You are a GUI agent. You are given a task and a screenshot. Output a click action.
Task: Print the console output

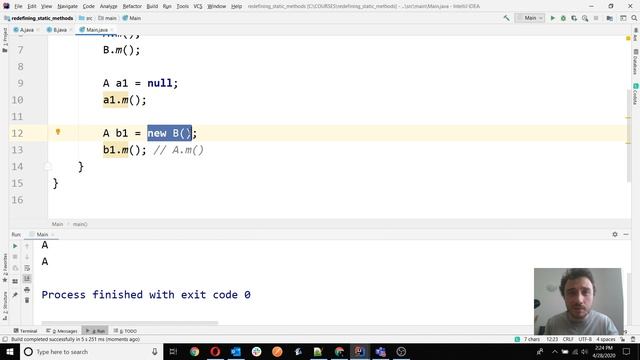[27, 289]
